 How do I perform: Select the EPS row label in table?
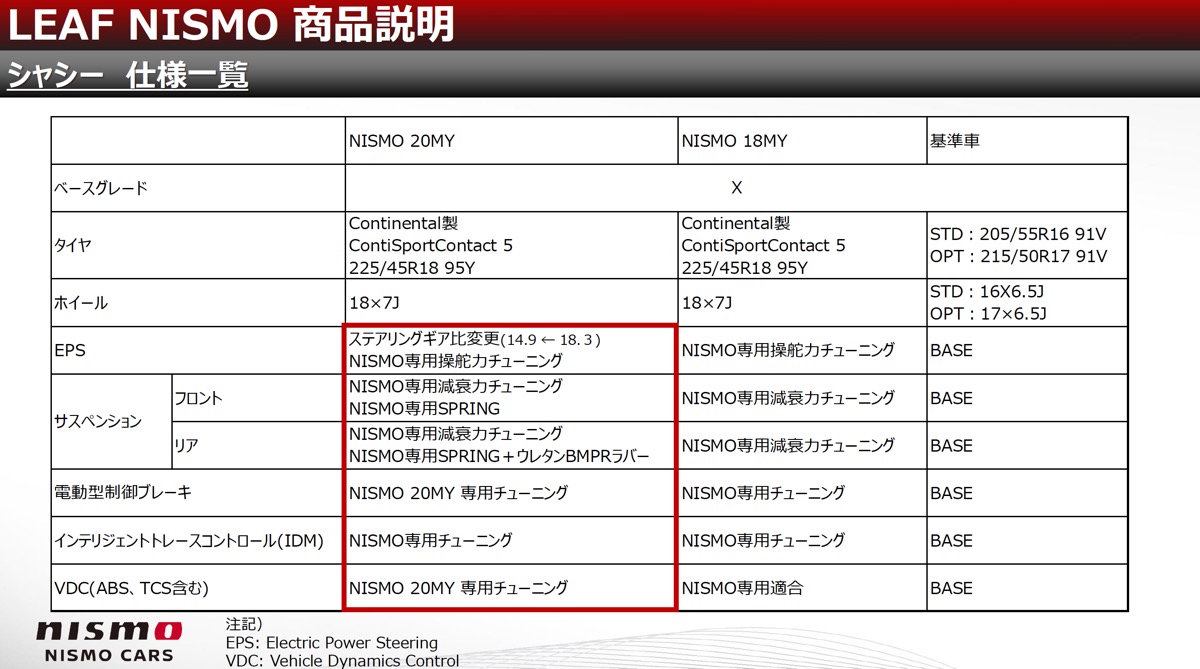69,351
